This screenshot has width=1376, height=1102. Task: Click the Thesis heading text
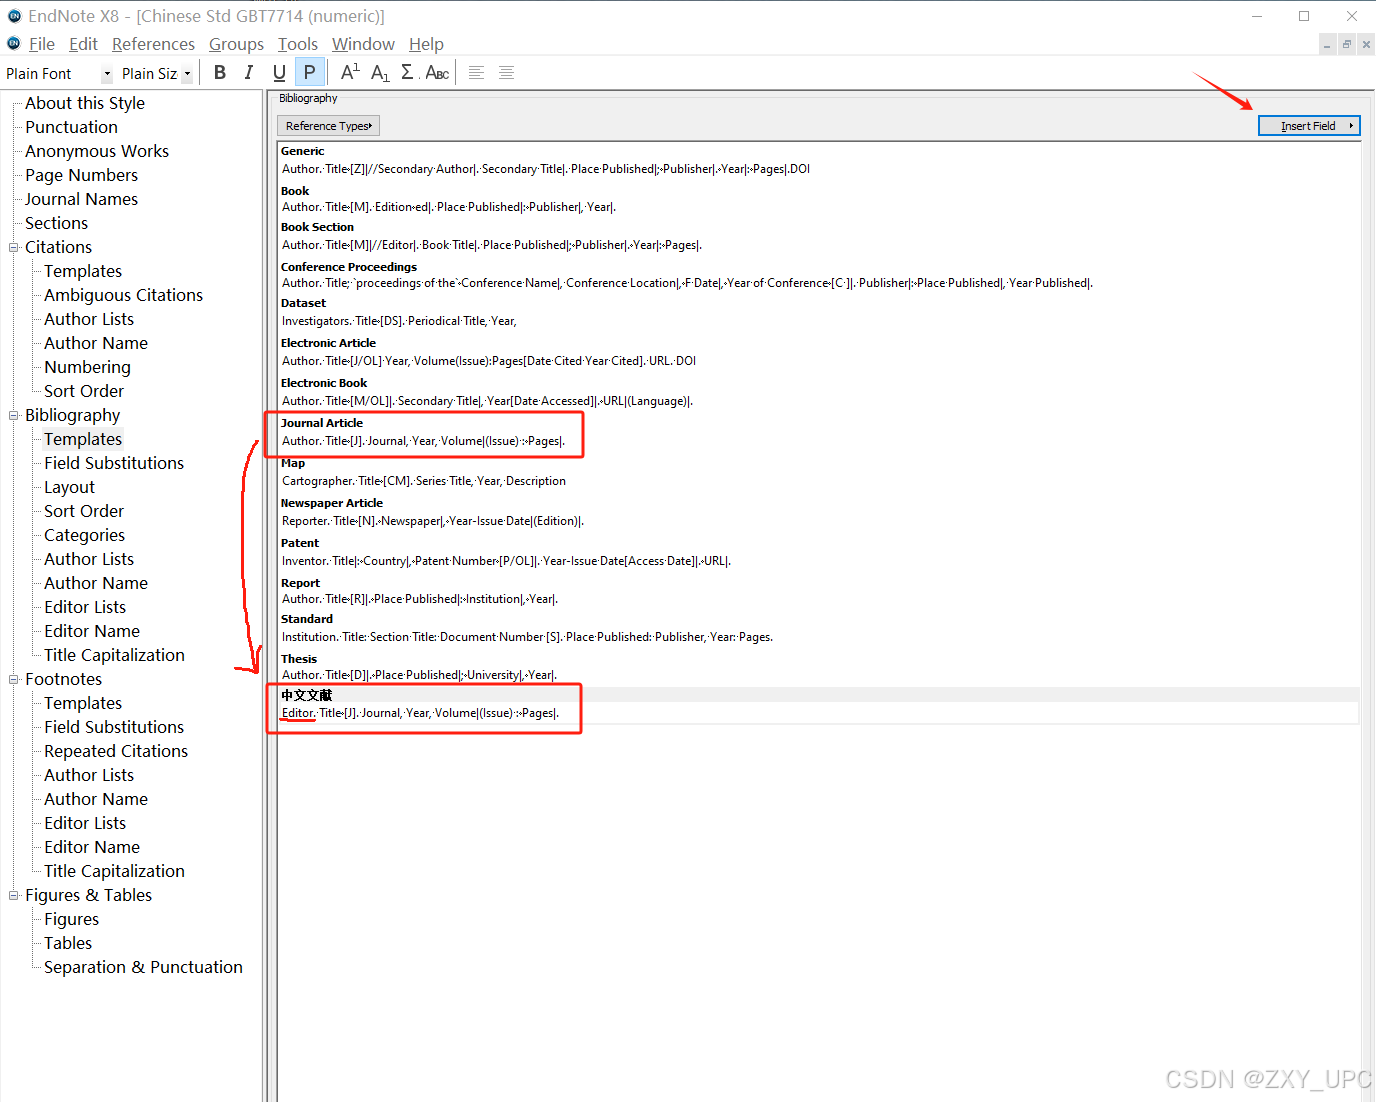pyautogui.click(x=299, y=659)
